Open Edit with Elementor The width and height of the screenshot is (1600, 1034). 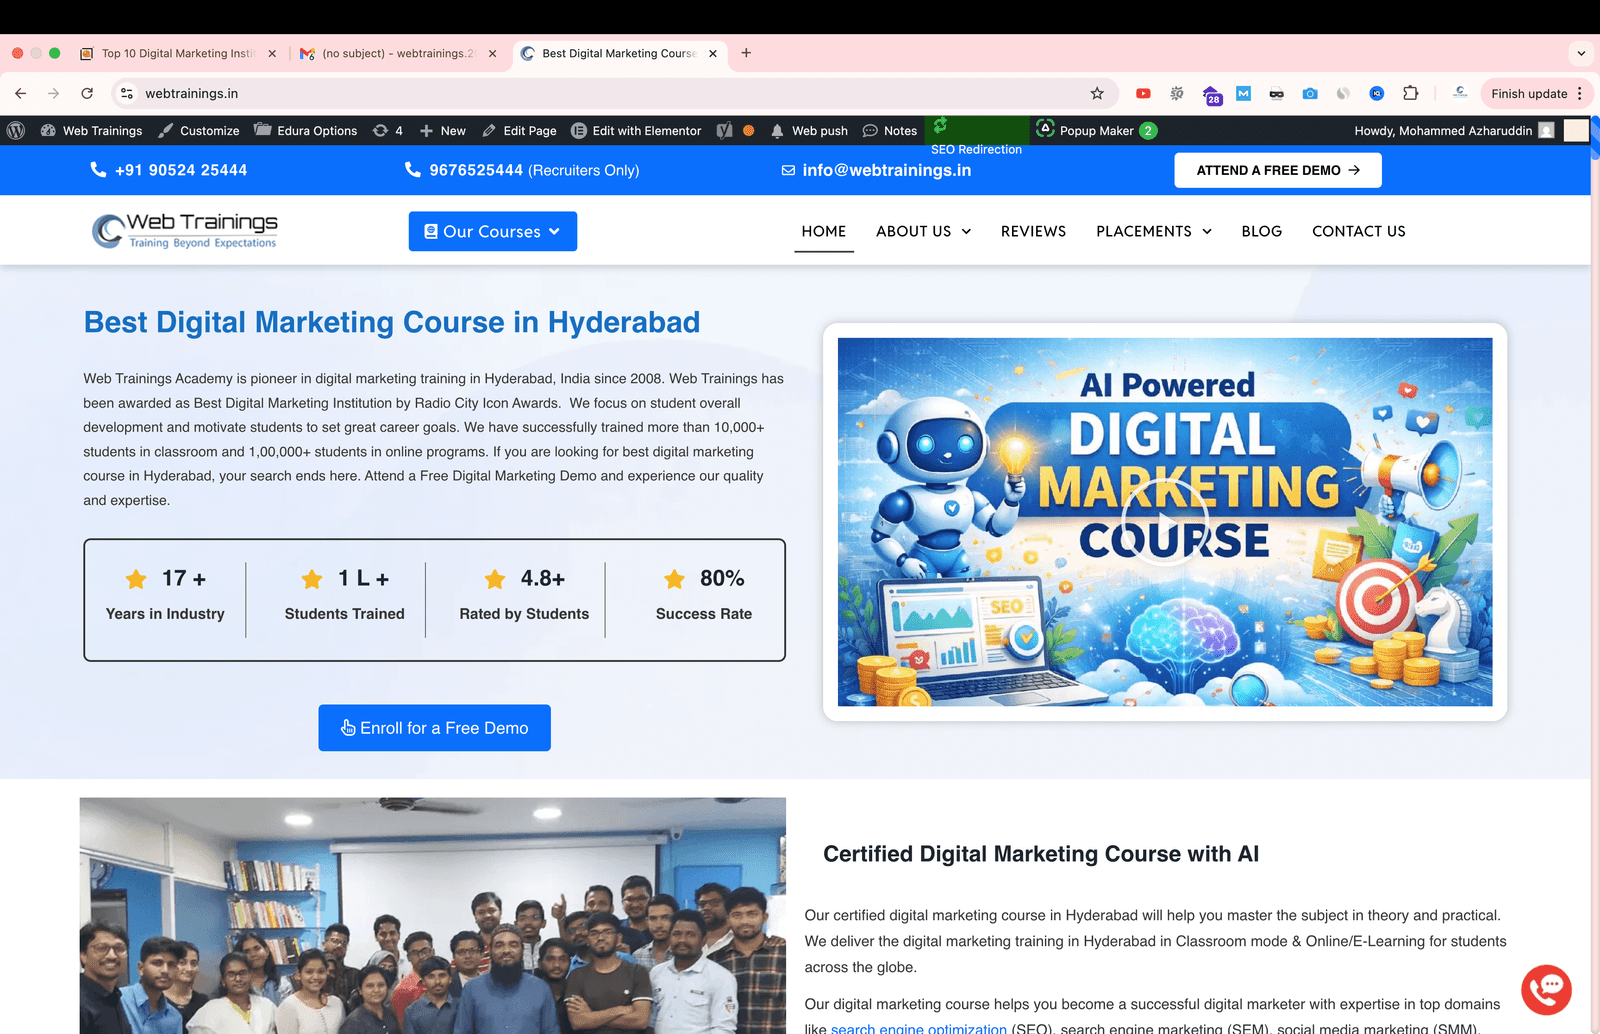[636, 131]
